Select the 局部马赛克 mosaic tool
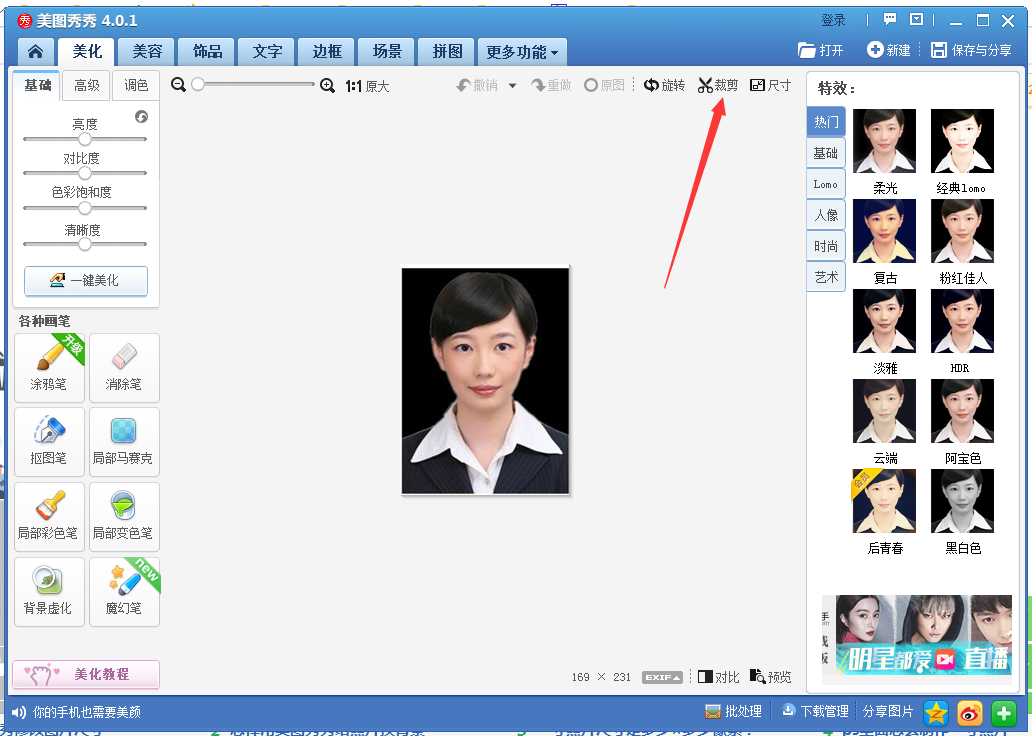This screenshot has width=1032, height=736. pyautogui.click(x=124, y=442)
